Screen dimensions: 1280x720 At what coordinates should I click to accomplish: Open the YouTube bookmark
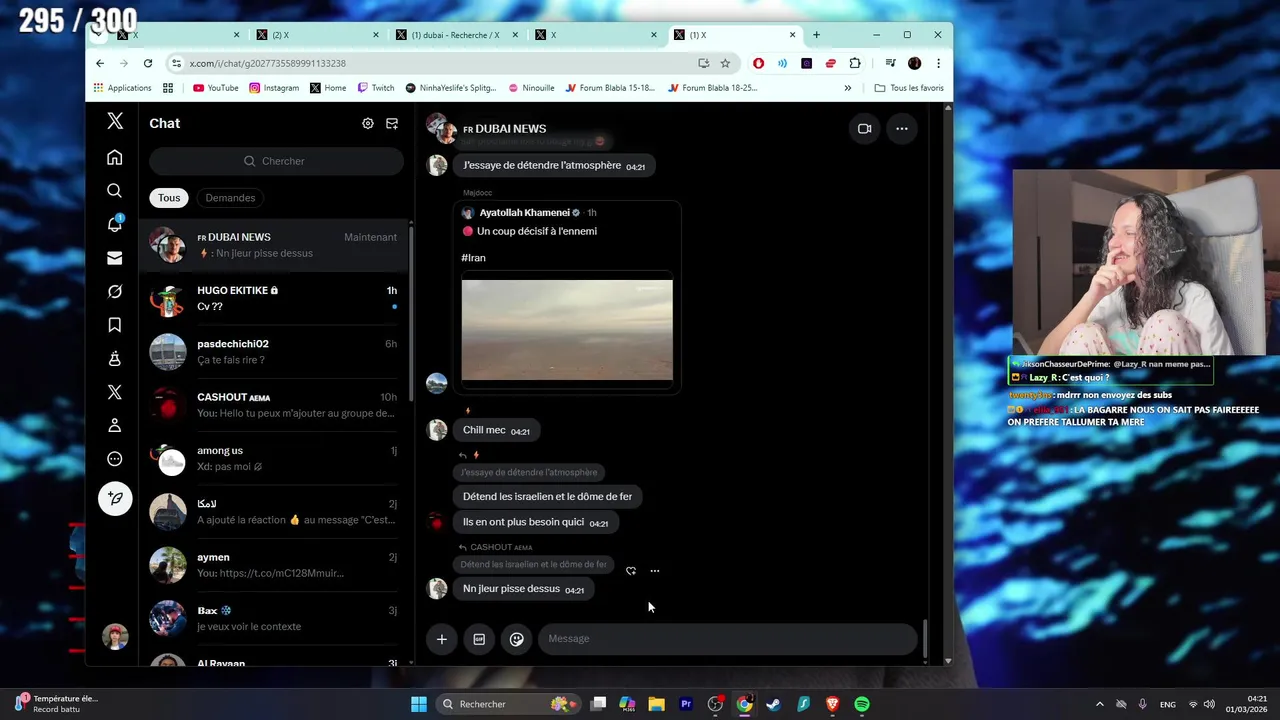(x=215, y=88)
